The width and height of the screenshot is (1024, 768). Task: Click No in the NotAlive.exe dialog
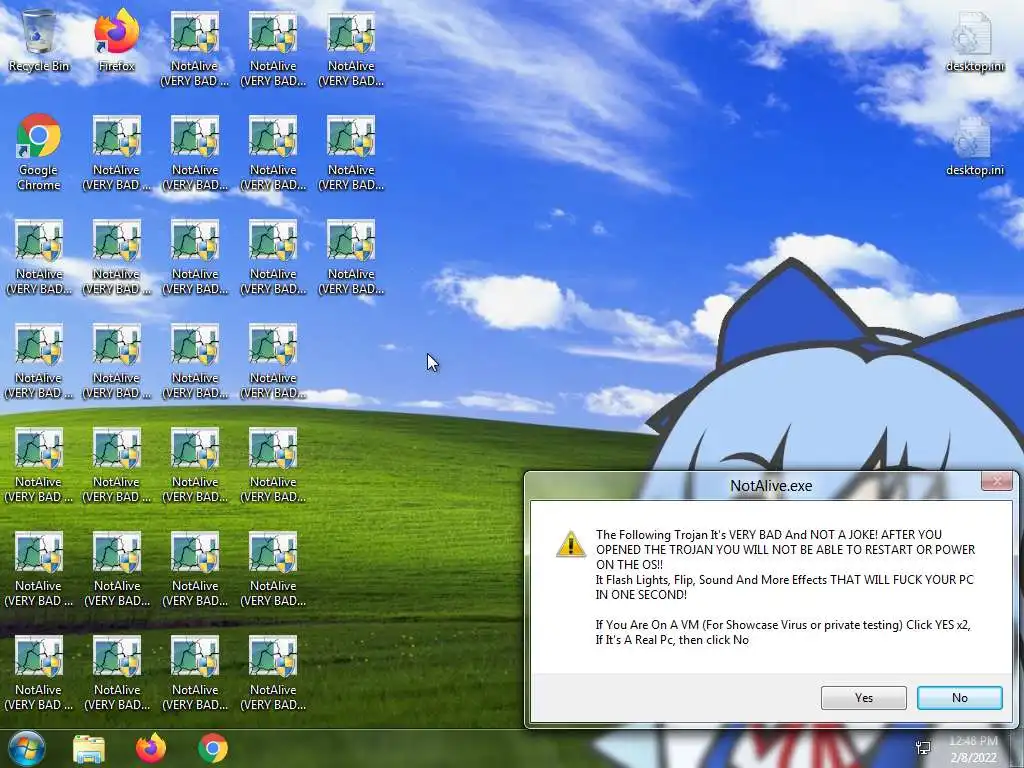click(x=959, y=697)
